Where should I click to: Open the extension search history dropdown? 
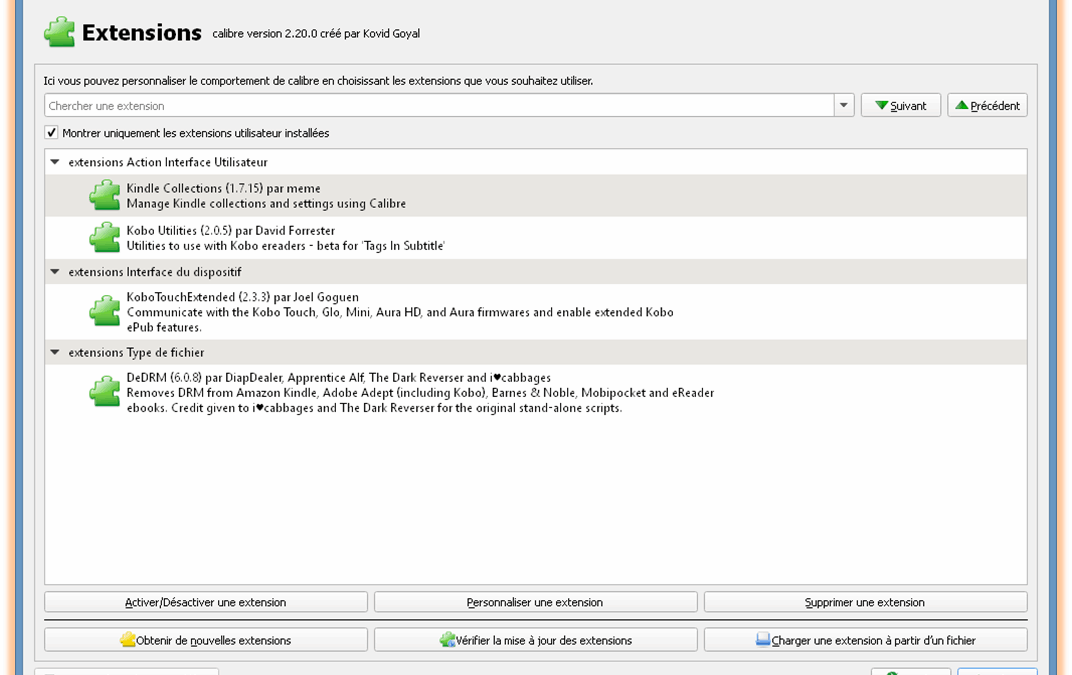844,105
